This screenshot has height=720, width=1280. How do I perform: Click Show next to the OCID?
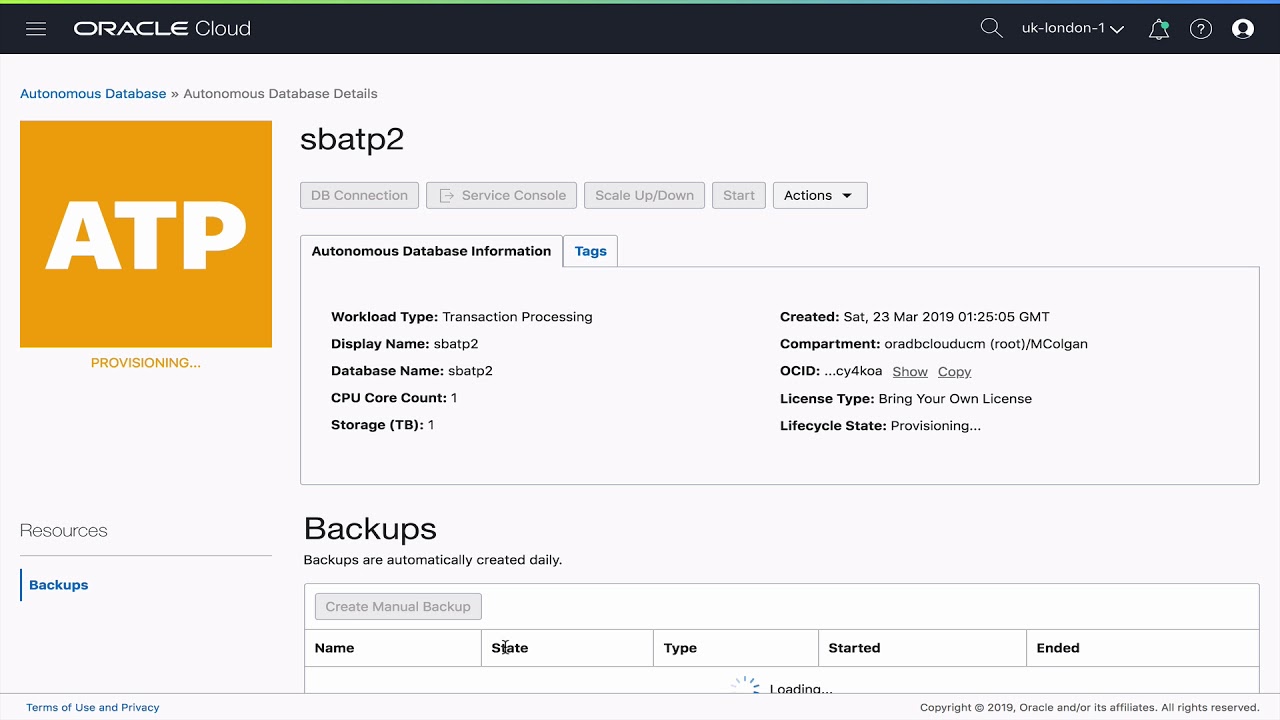(x=910, y=371)
